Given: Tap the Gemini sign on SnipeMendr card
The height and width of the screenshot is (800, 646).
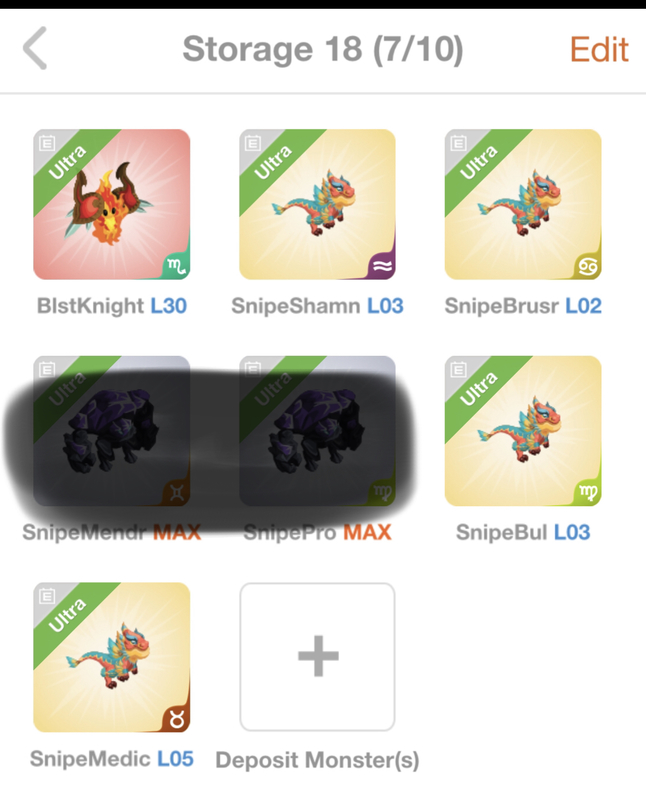Looking at the screenshot, I should pos(177,492).
